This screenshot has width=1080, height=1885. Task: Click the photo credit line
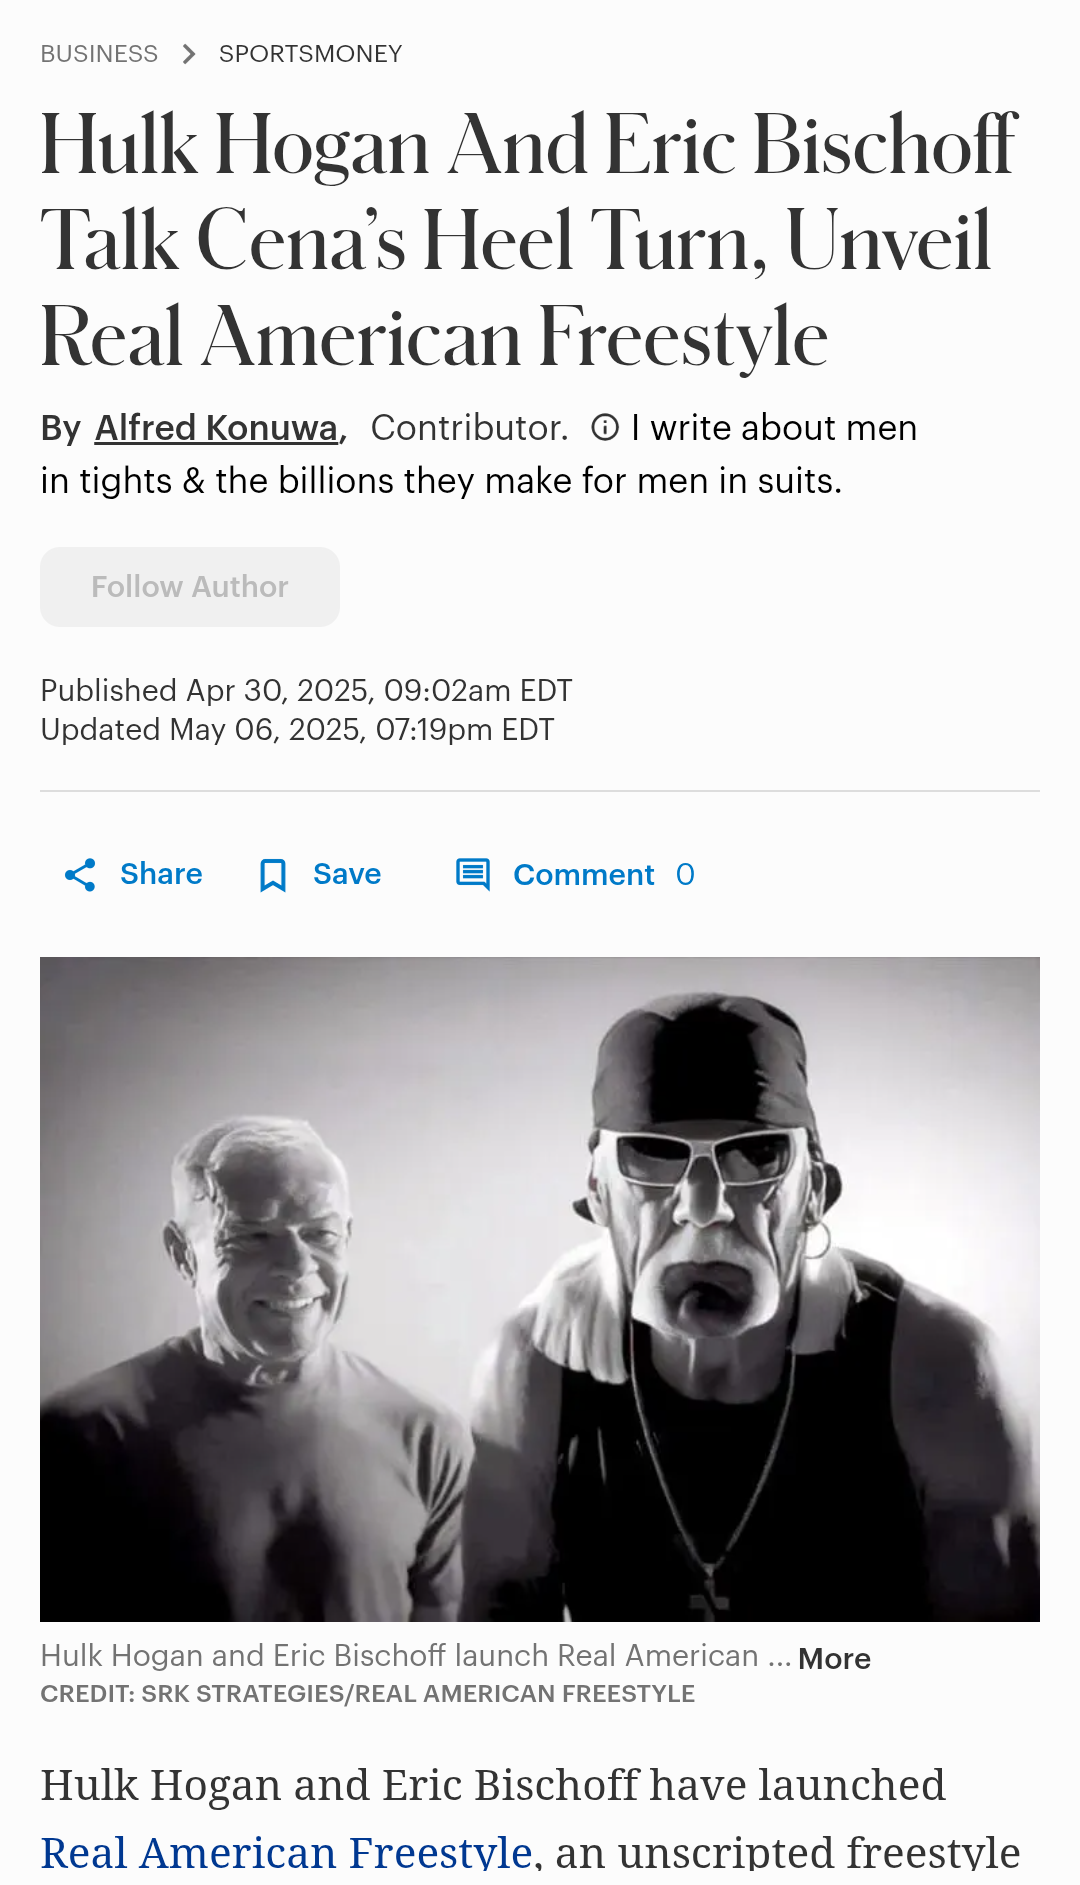[x=367, y=1694]
